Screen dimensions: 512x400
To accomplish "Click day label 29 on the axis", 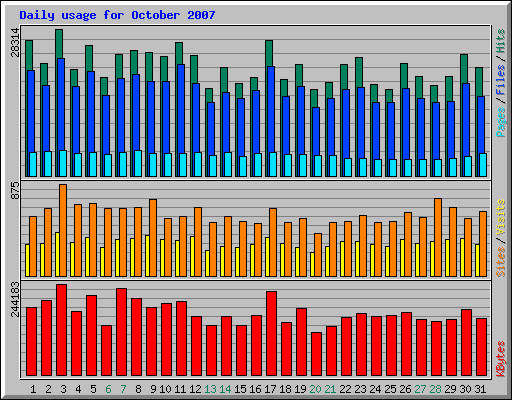I will coord(450,389).
